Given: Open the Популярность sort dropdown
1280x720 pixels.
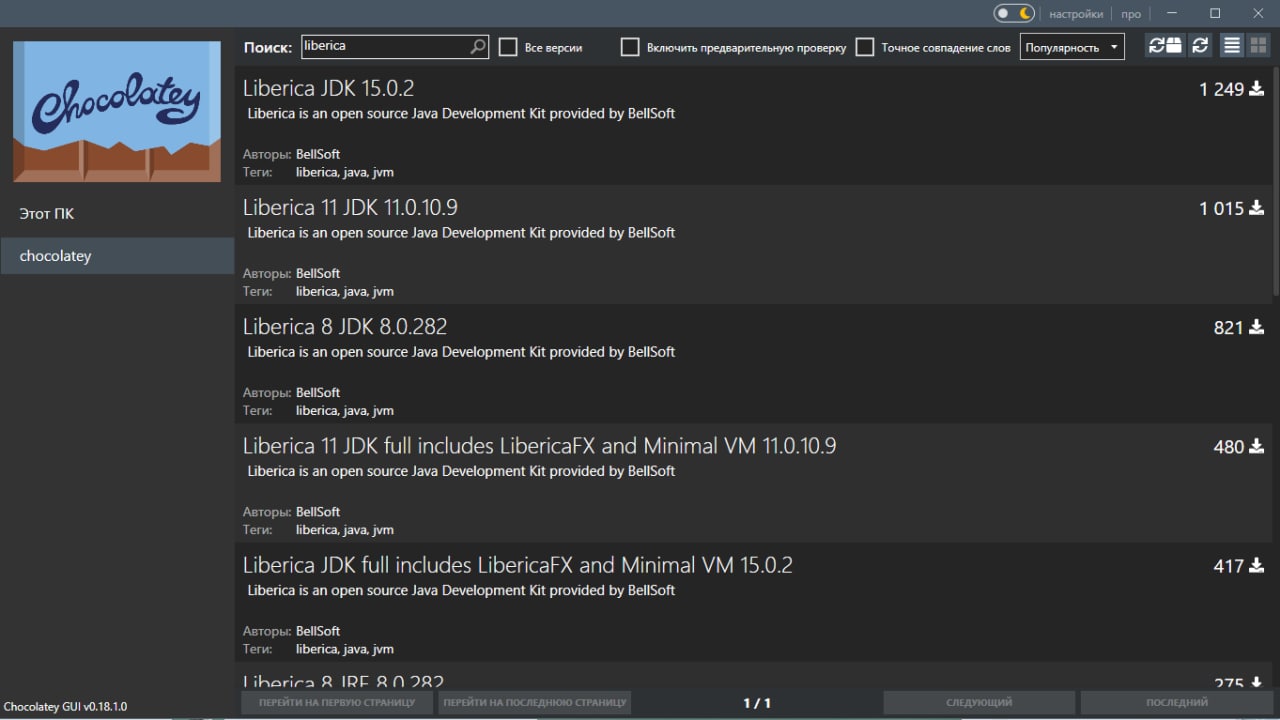Looking at the screenshot, I should tap(1072, 47).
